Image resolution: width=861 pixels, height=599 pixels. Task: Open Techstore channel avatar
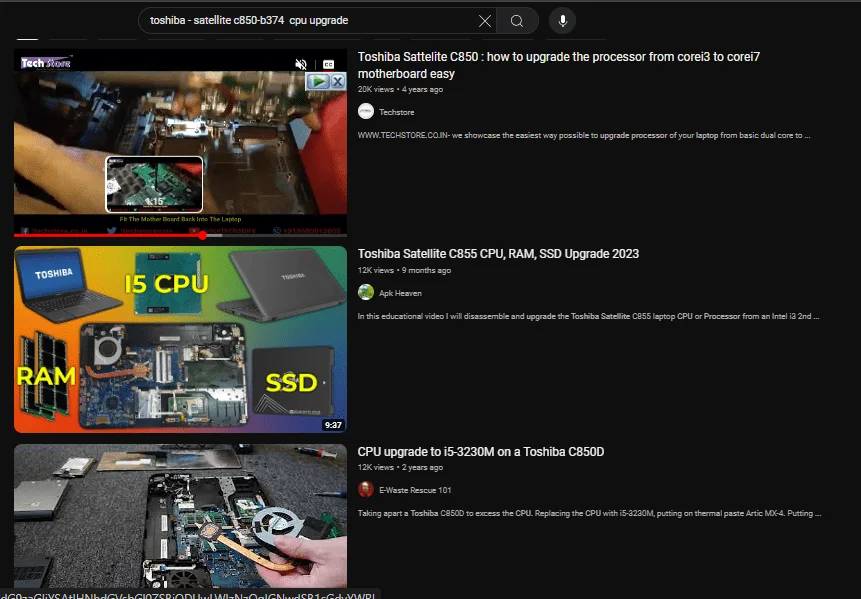tap(366, 111)
